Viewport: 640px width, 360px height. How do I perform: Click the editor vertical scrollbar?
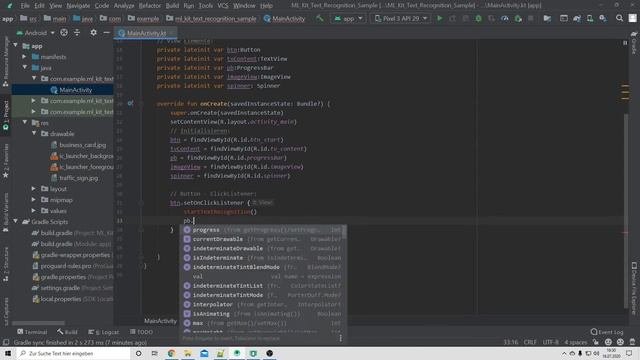625,210
